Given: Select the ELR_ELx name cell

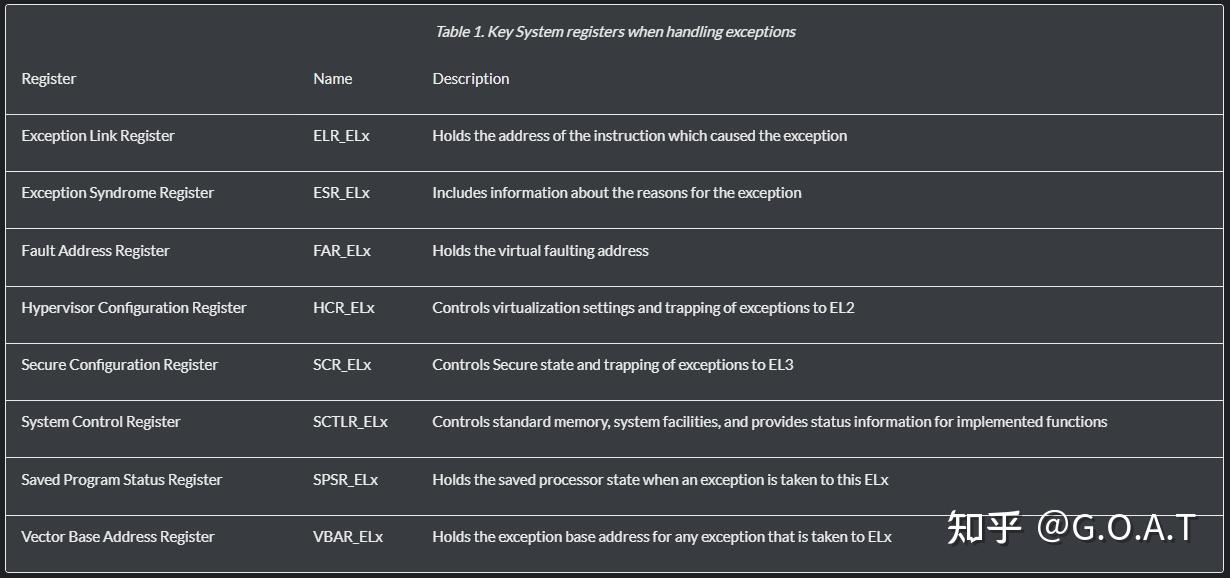Looking at the screenshot, I should (341, 136).
